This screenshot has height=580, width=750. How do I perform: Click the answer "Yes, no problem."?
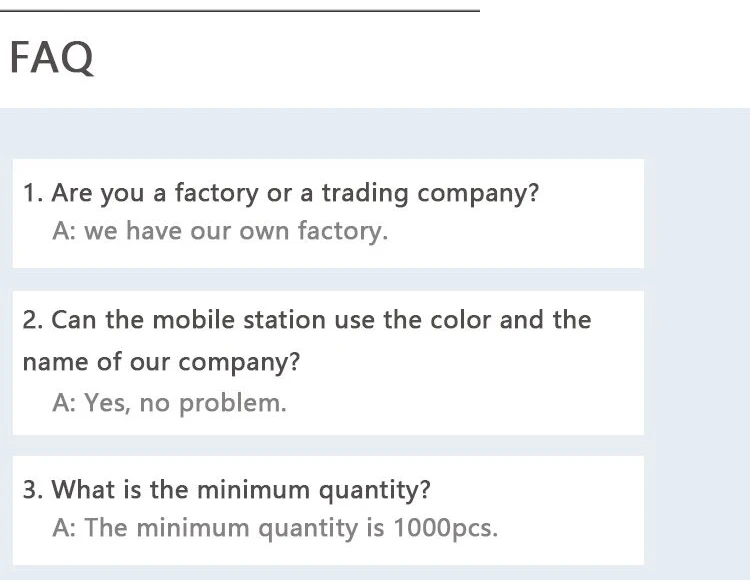(x=169, y=403)
